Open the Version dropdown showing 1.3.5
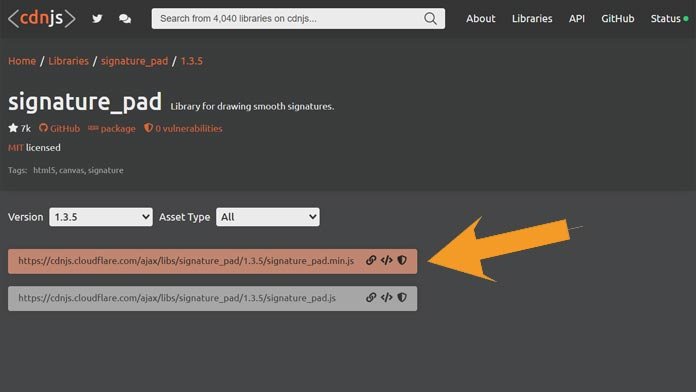The width and height of the screenshot is (696, 392). 101,217
